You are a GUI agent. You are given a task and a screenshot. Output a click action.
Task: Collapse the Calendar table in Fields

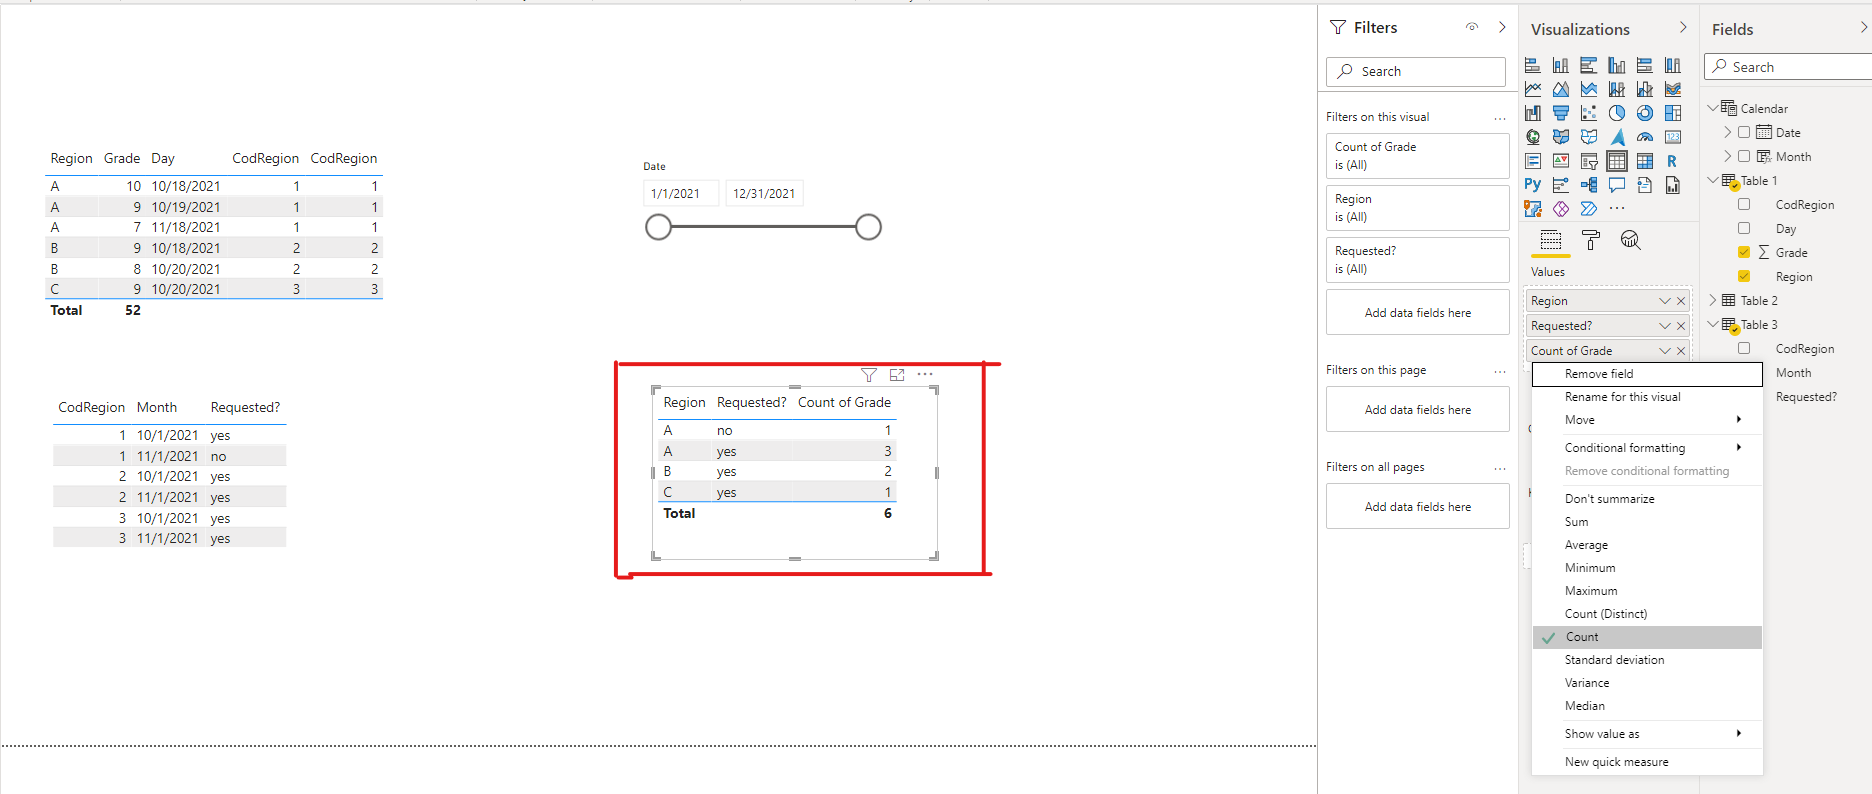1712,107
